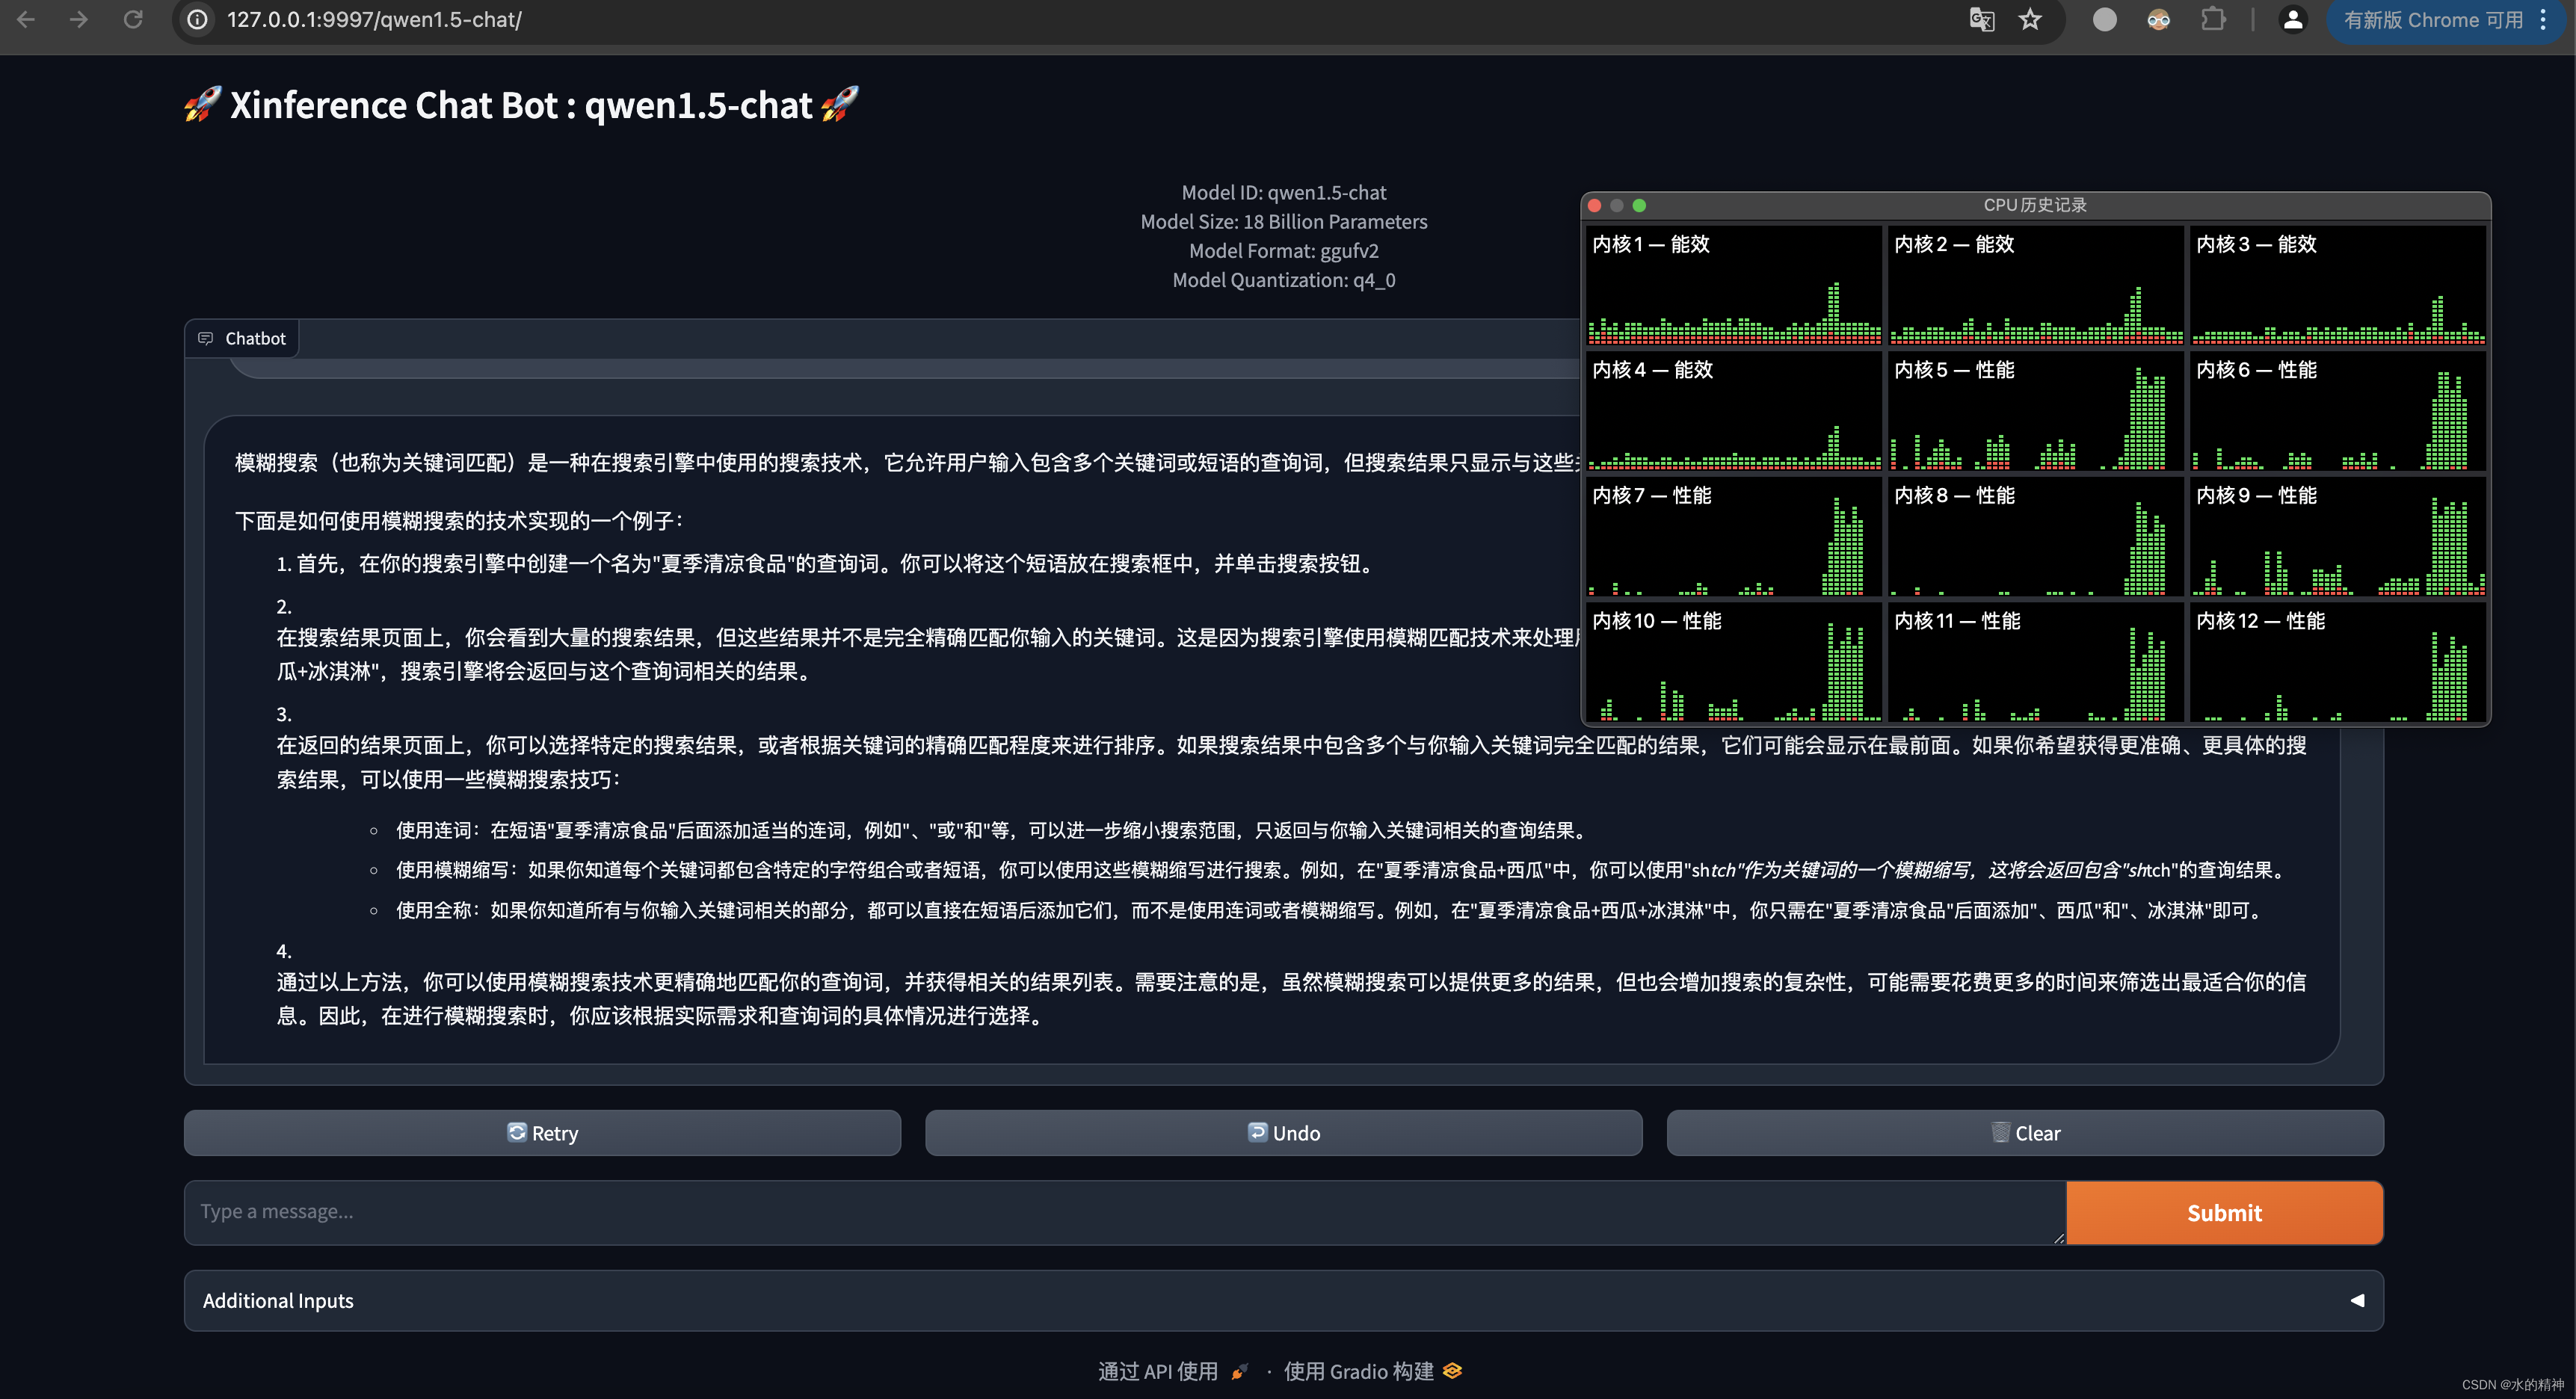The image size is (2576, 1399).
Task: Click the site information icon in the address bar
Action: [196, 19]
